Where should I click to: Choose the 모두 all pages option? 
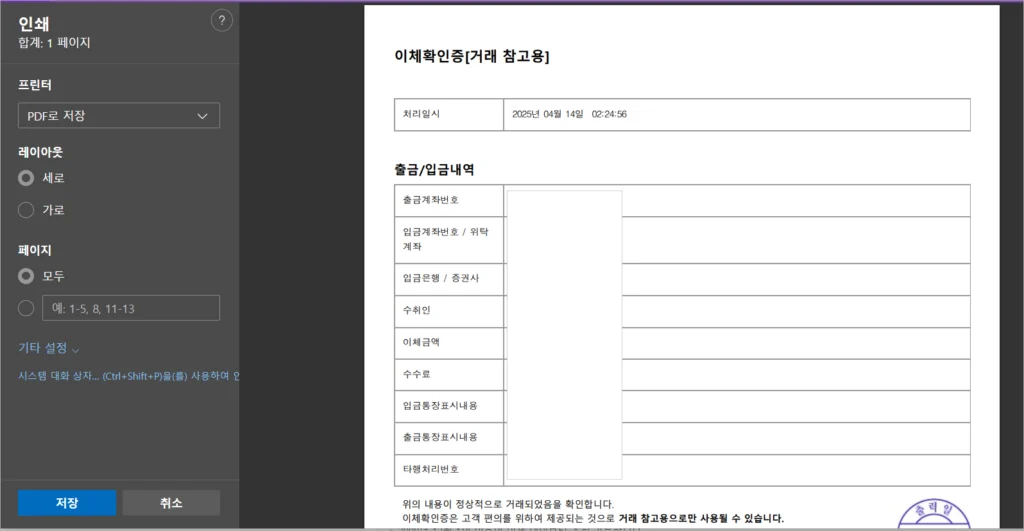[27, 276]
